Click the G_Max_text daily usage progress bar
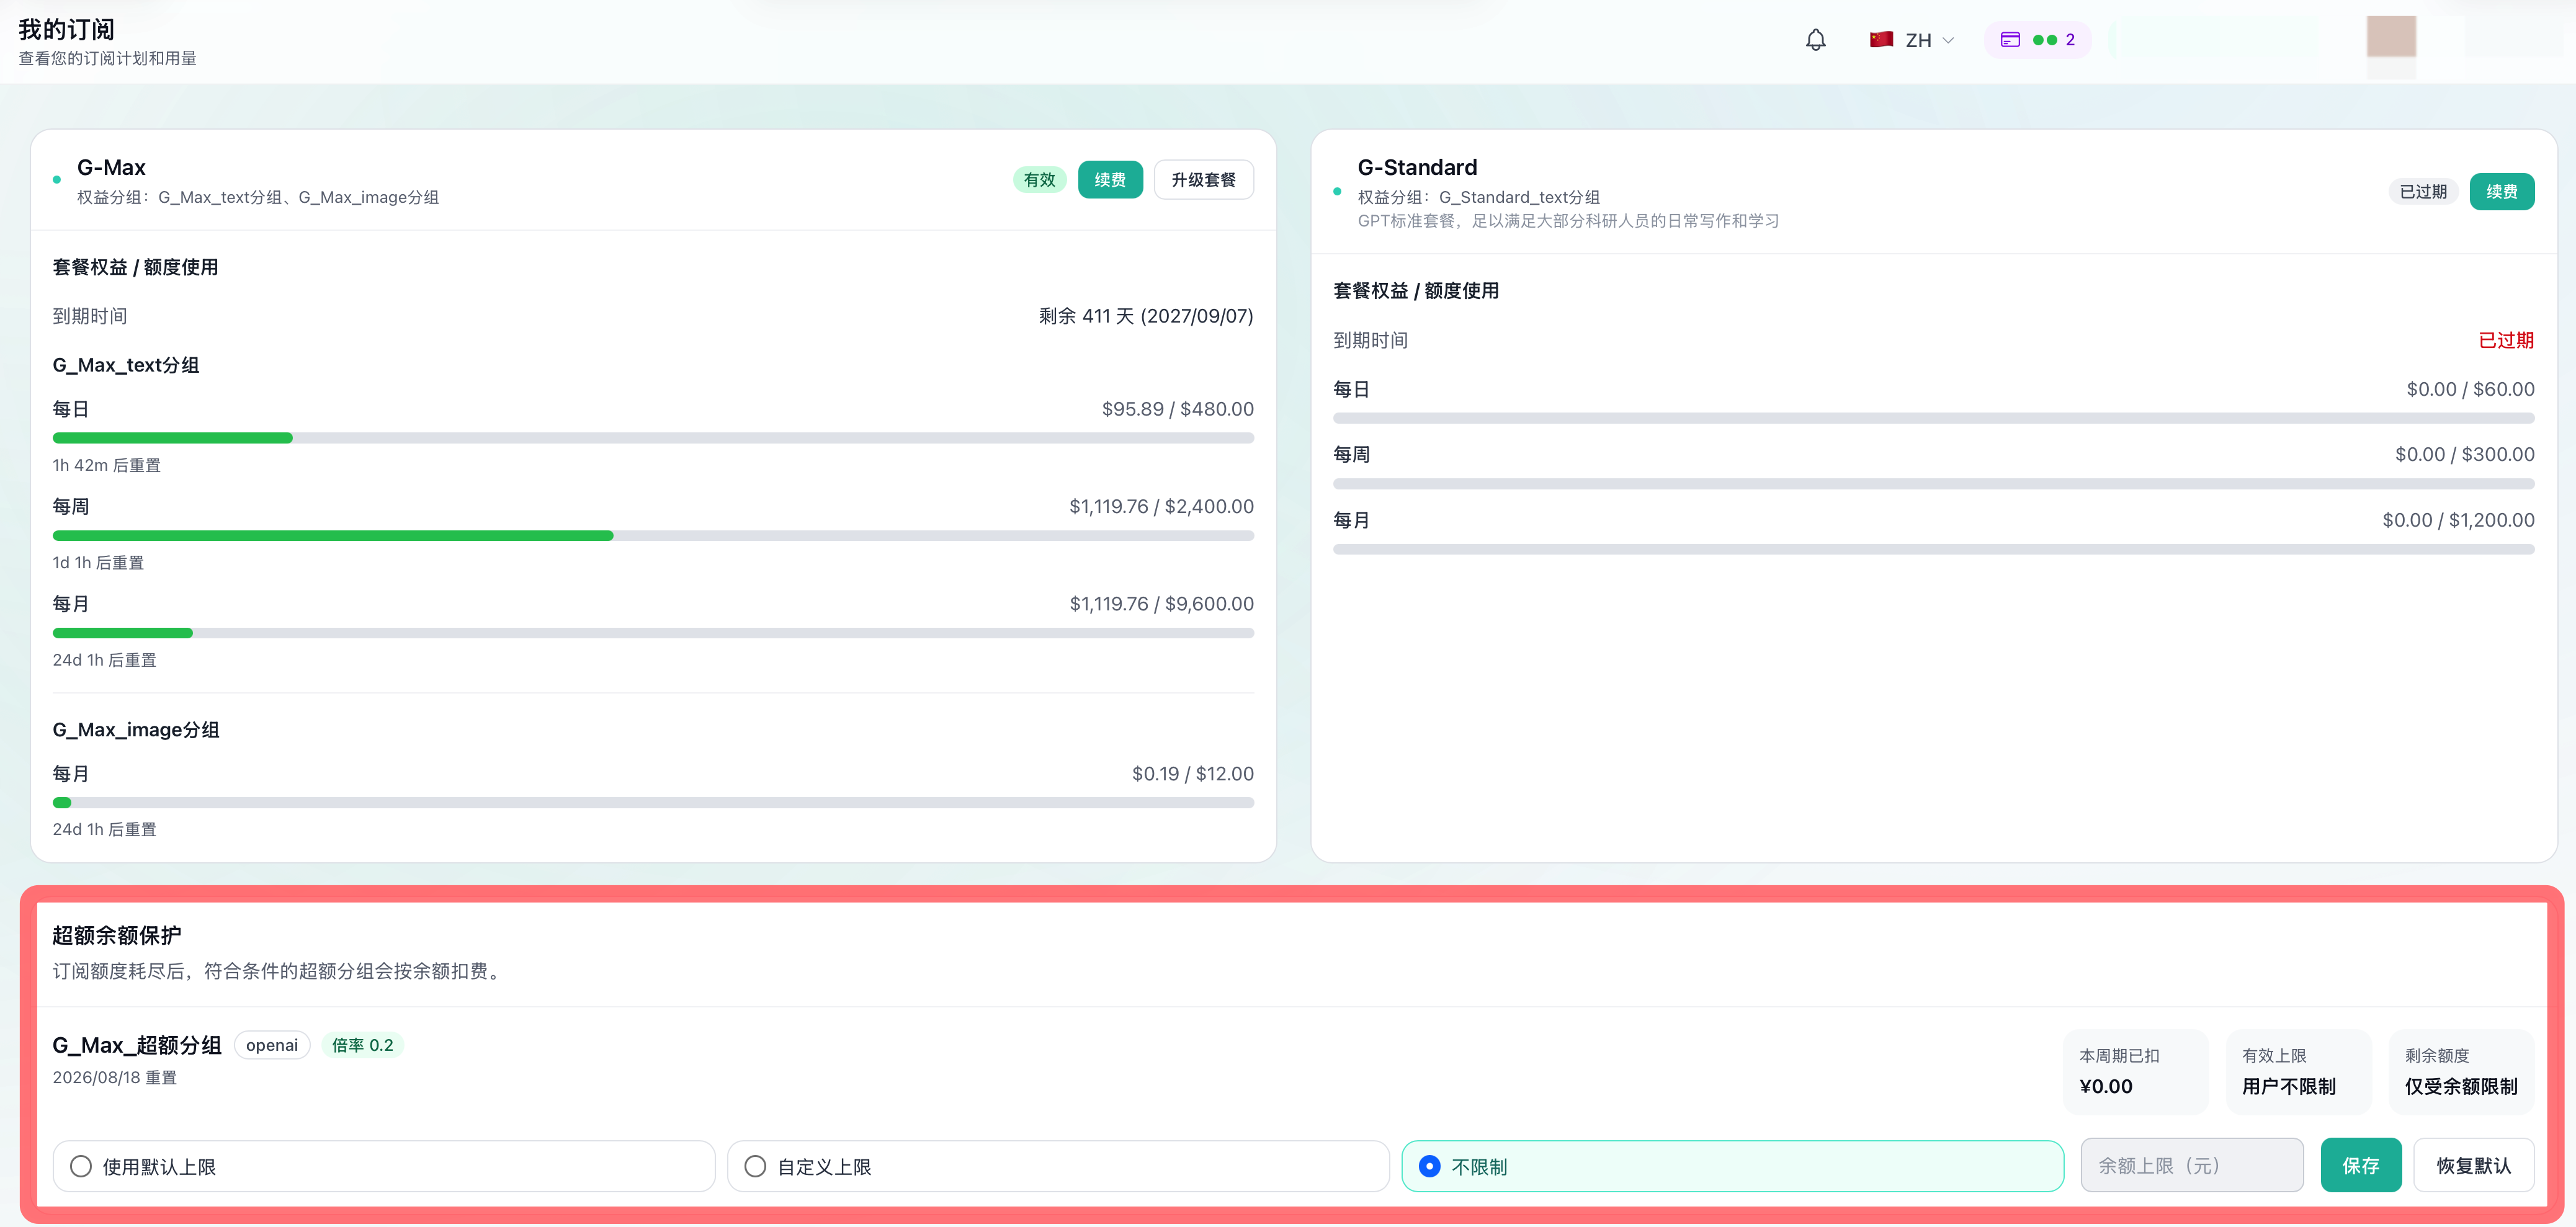The image size is (2576, 1227). point(653,438)
